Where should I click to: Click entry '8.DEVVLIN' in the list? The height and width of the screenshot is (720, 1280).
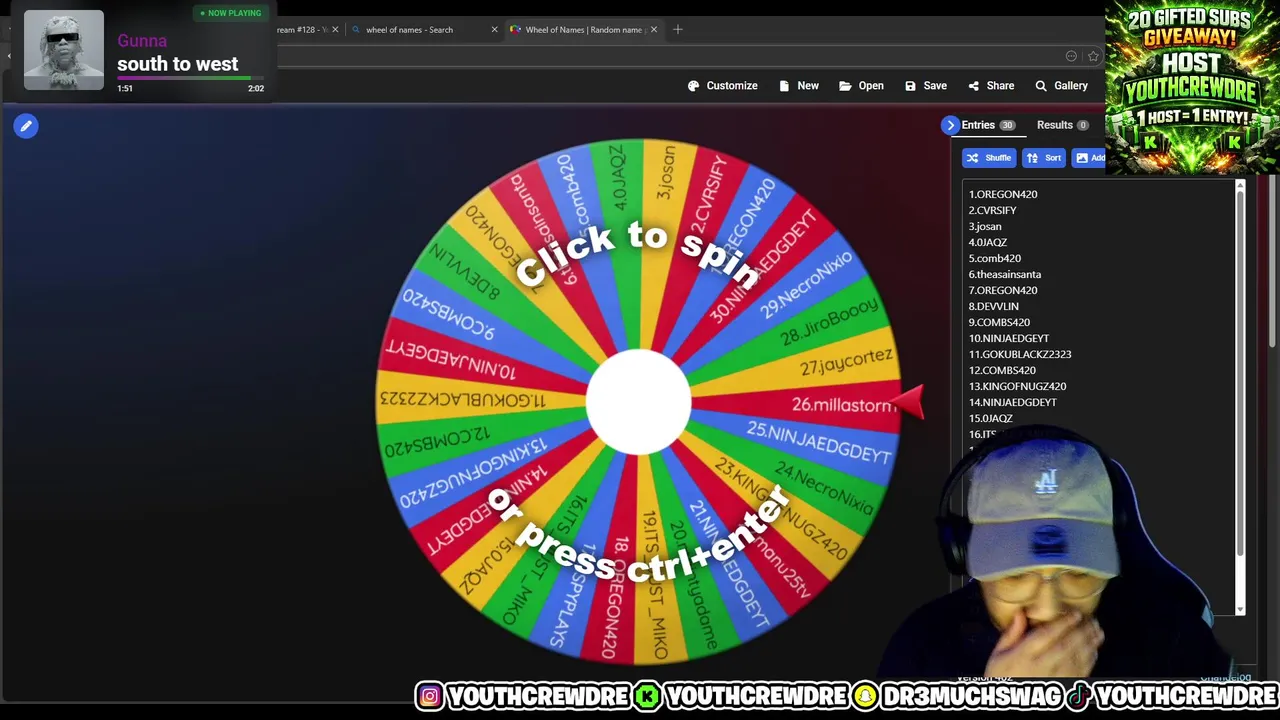994,306
